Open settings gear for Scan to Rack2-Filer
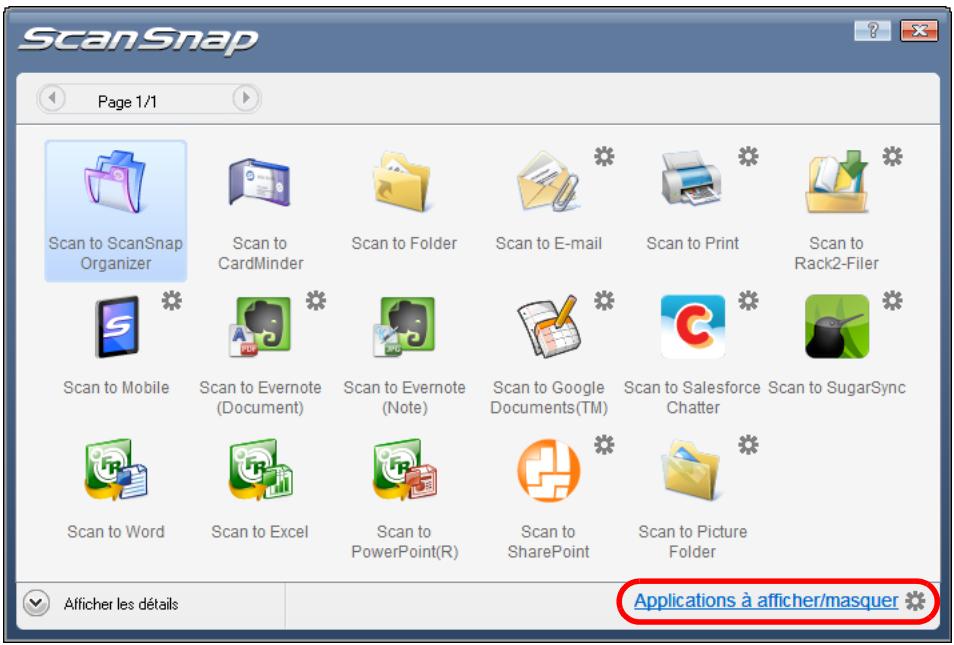The width and height of the screenshot is (954, 645). 893,157
